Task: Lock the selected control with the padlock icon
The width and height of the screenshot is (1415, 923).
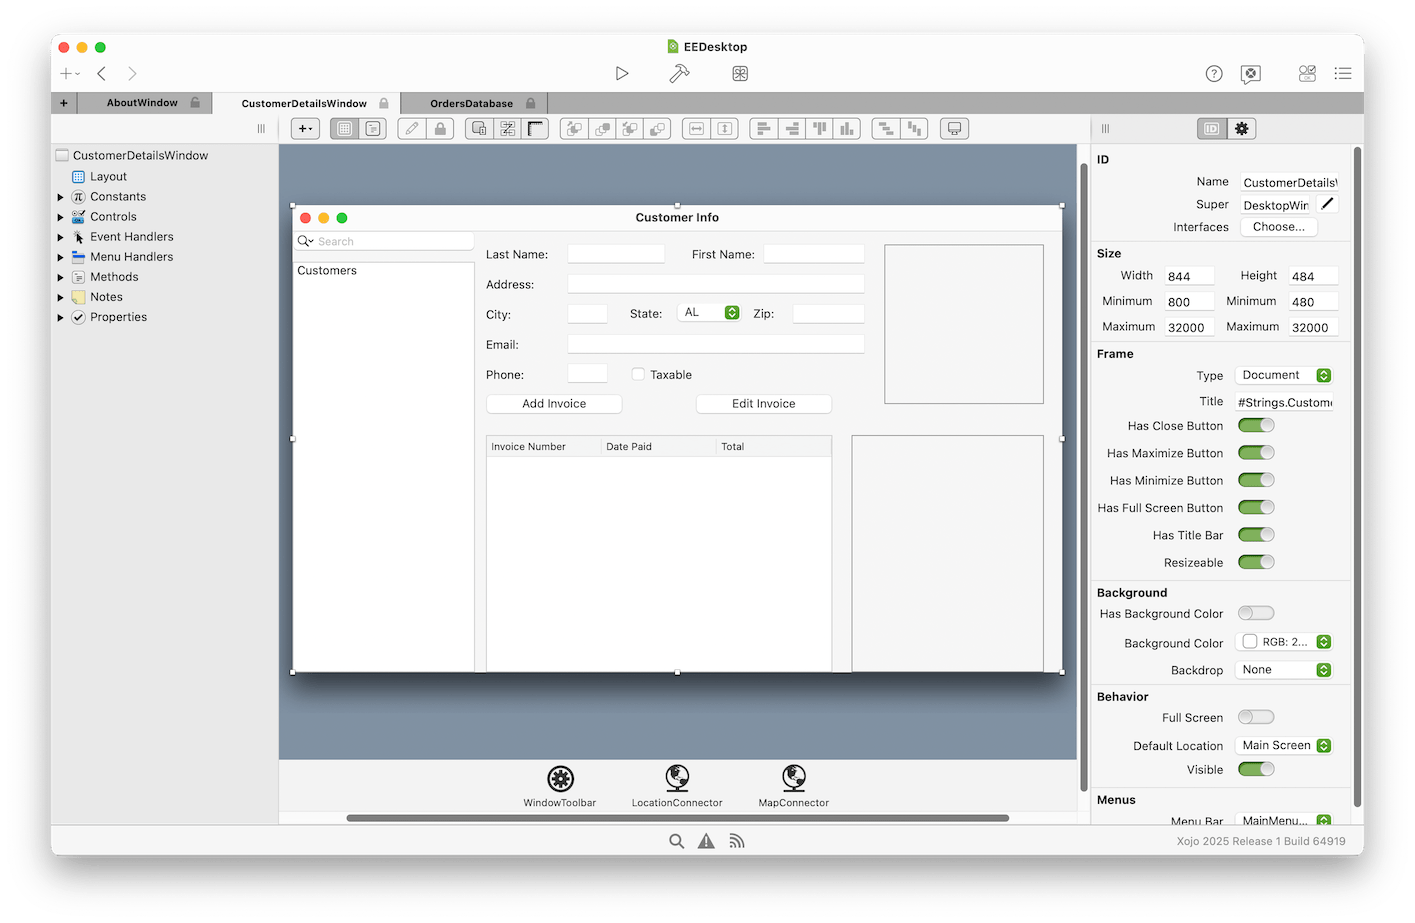Action: (440, 128)
